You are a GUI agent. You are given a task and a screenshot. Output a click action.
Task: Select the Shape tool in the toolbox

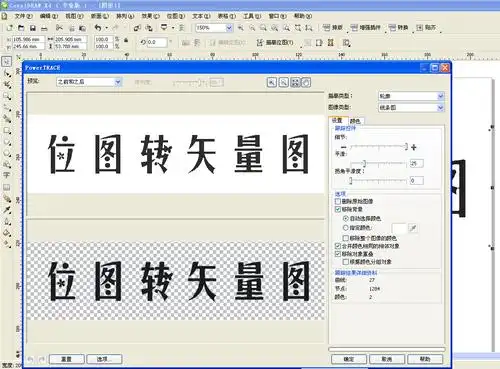(x=7, y=73)
